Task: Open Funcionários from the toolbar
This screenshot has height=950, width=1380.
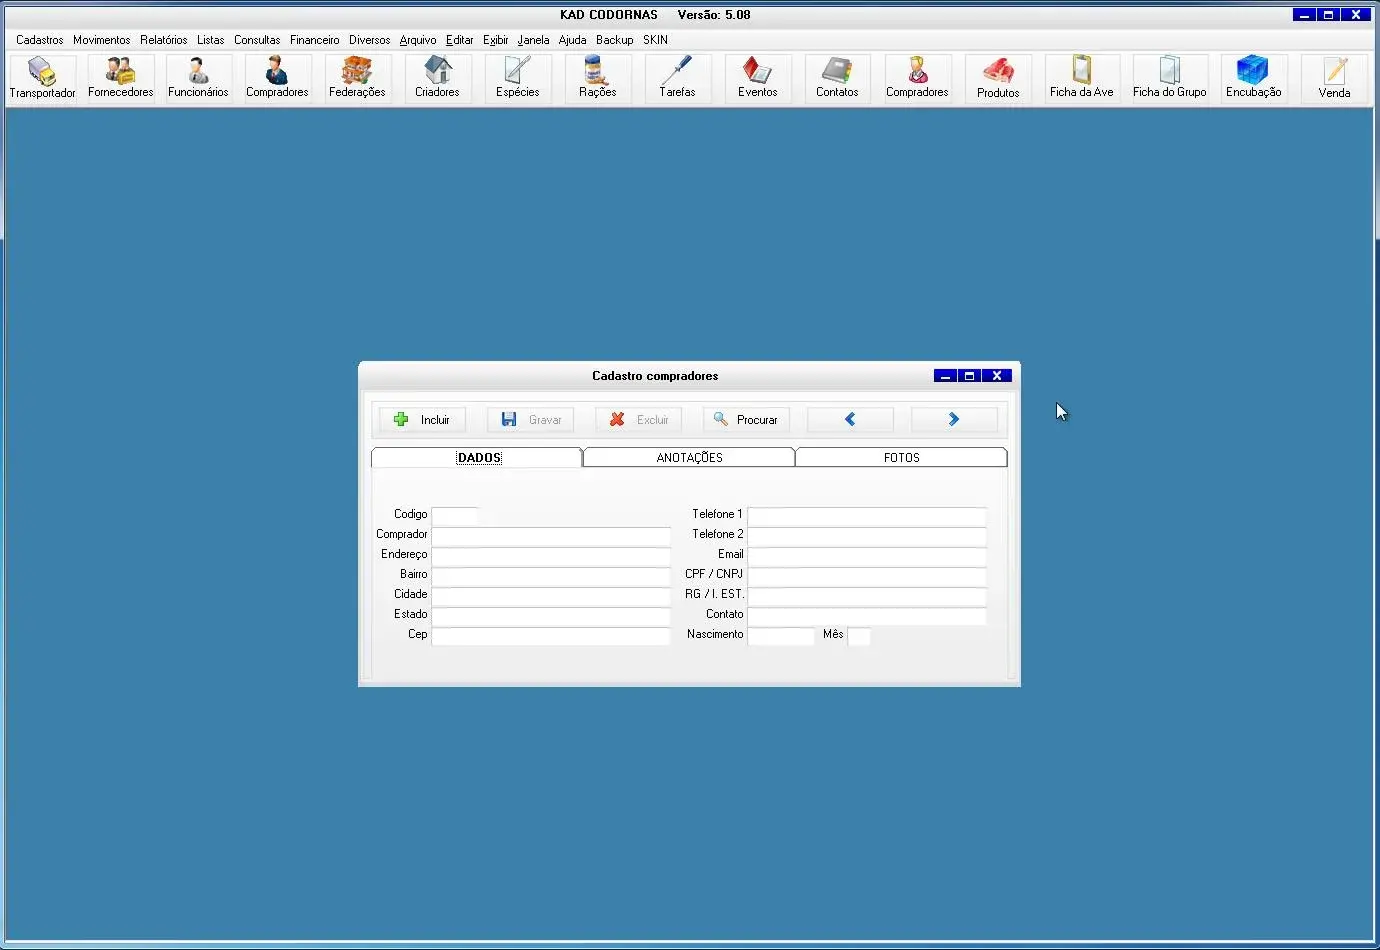Action: (x=198, y=78)
